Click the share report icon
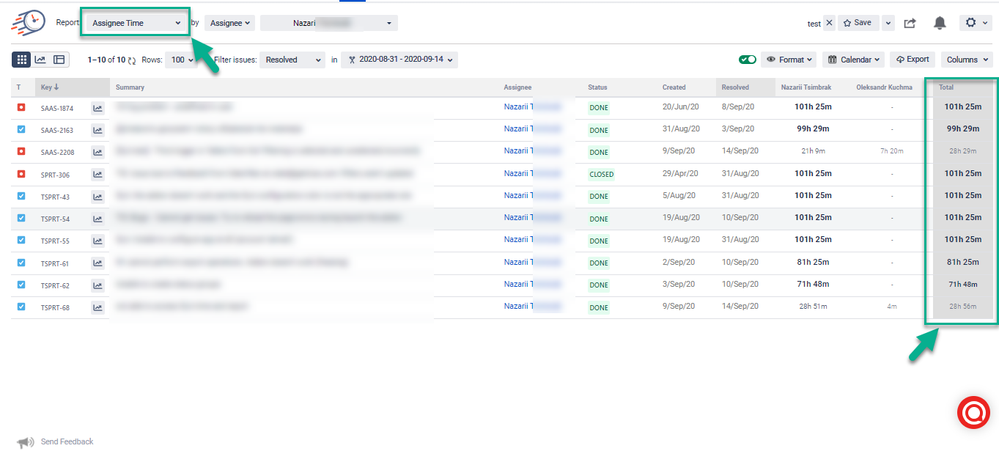This screenshot has width=999, height=460. 910,23
